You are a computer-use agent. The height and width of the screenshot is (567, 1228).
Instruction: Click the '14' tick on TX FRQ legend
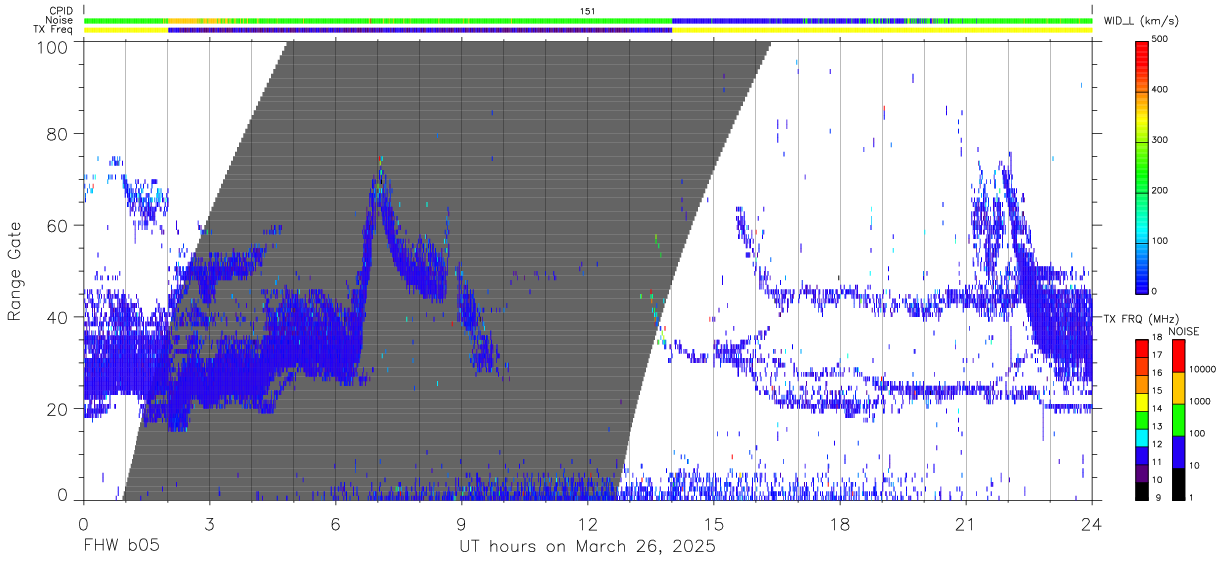[x=1158, y=410]
